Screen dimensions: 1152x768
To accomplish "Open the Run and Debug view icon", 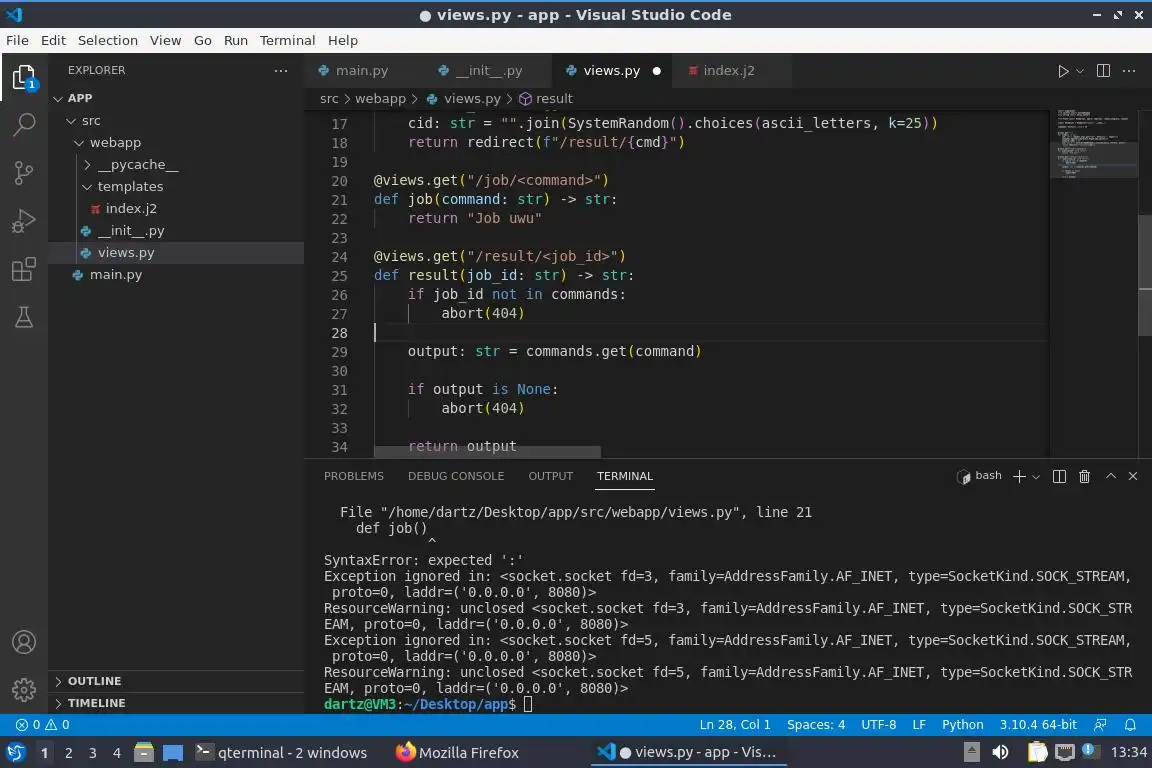I will tap(24, 221).
